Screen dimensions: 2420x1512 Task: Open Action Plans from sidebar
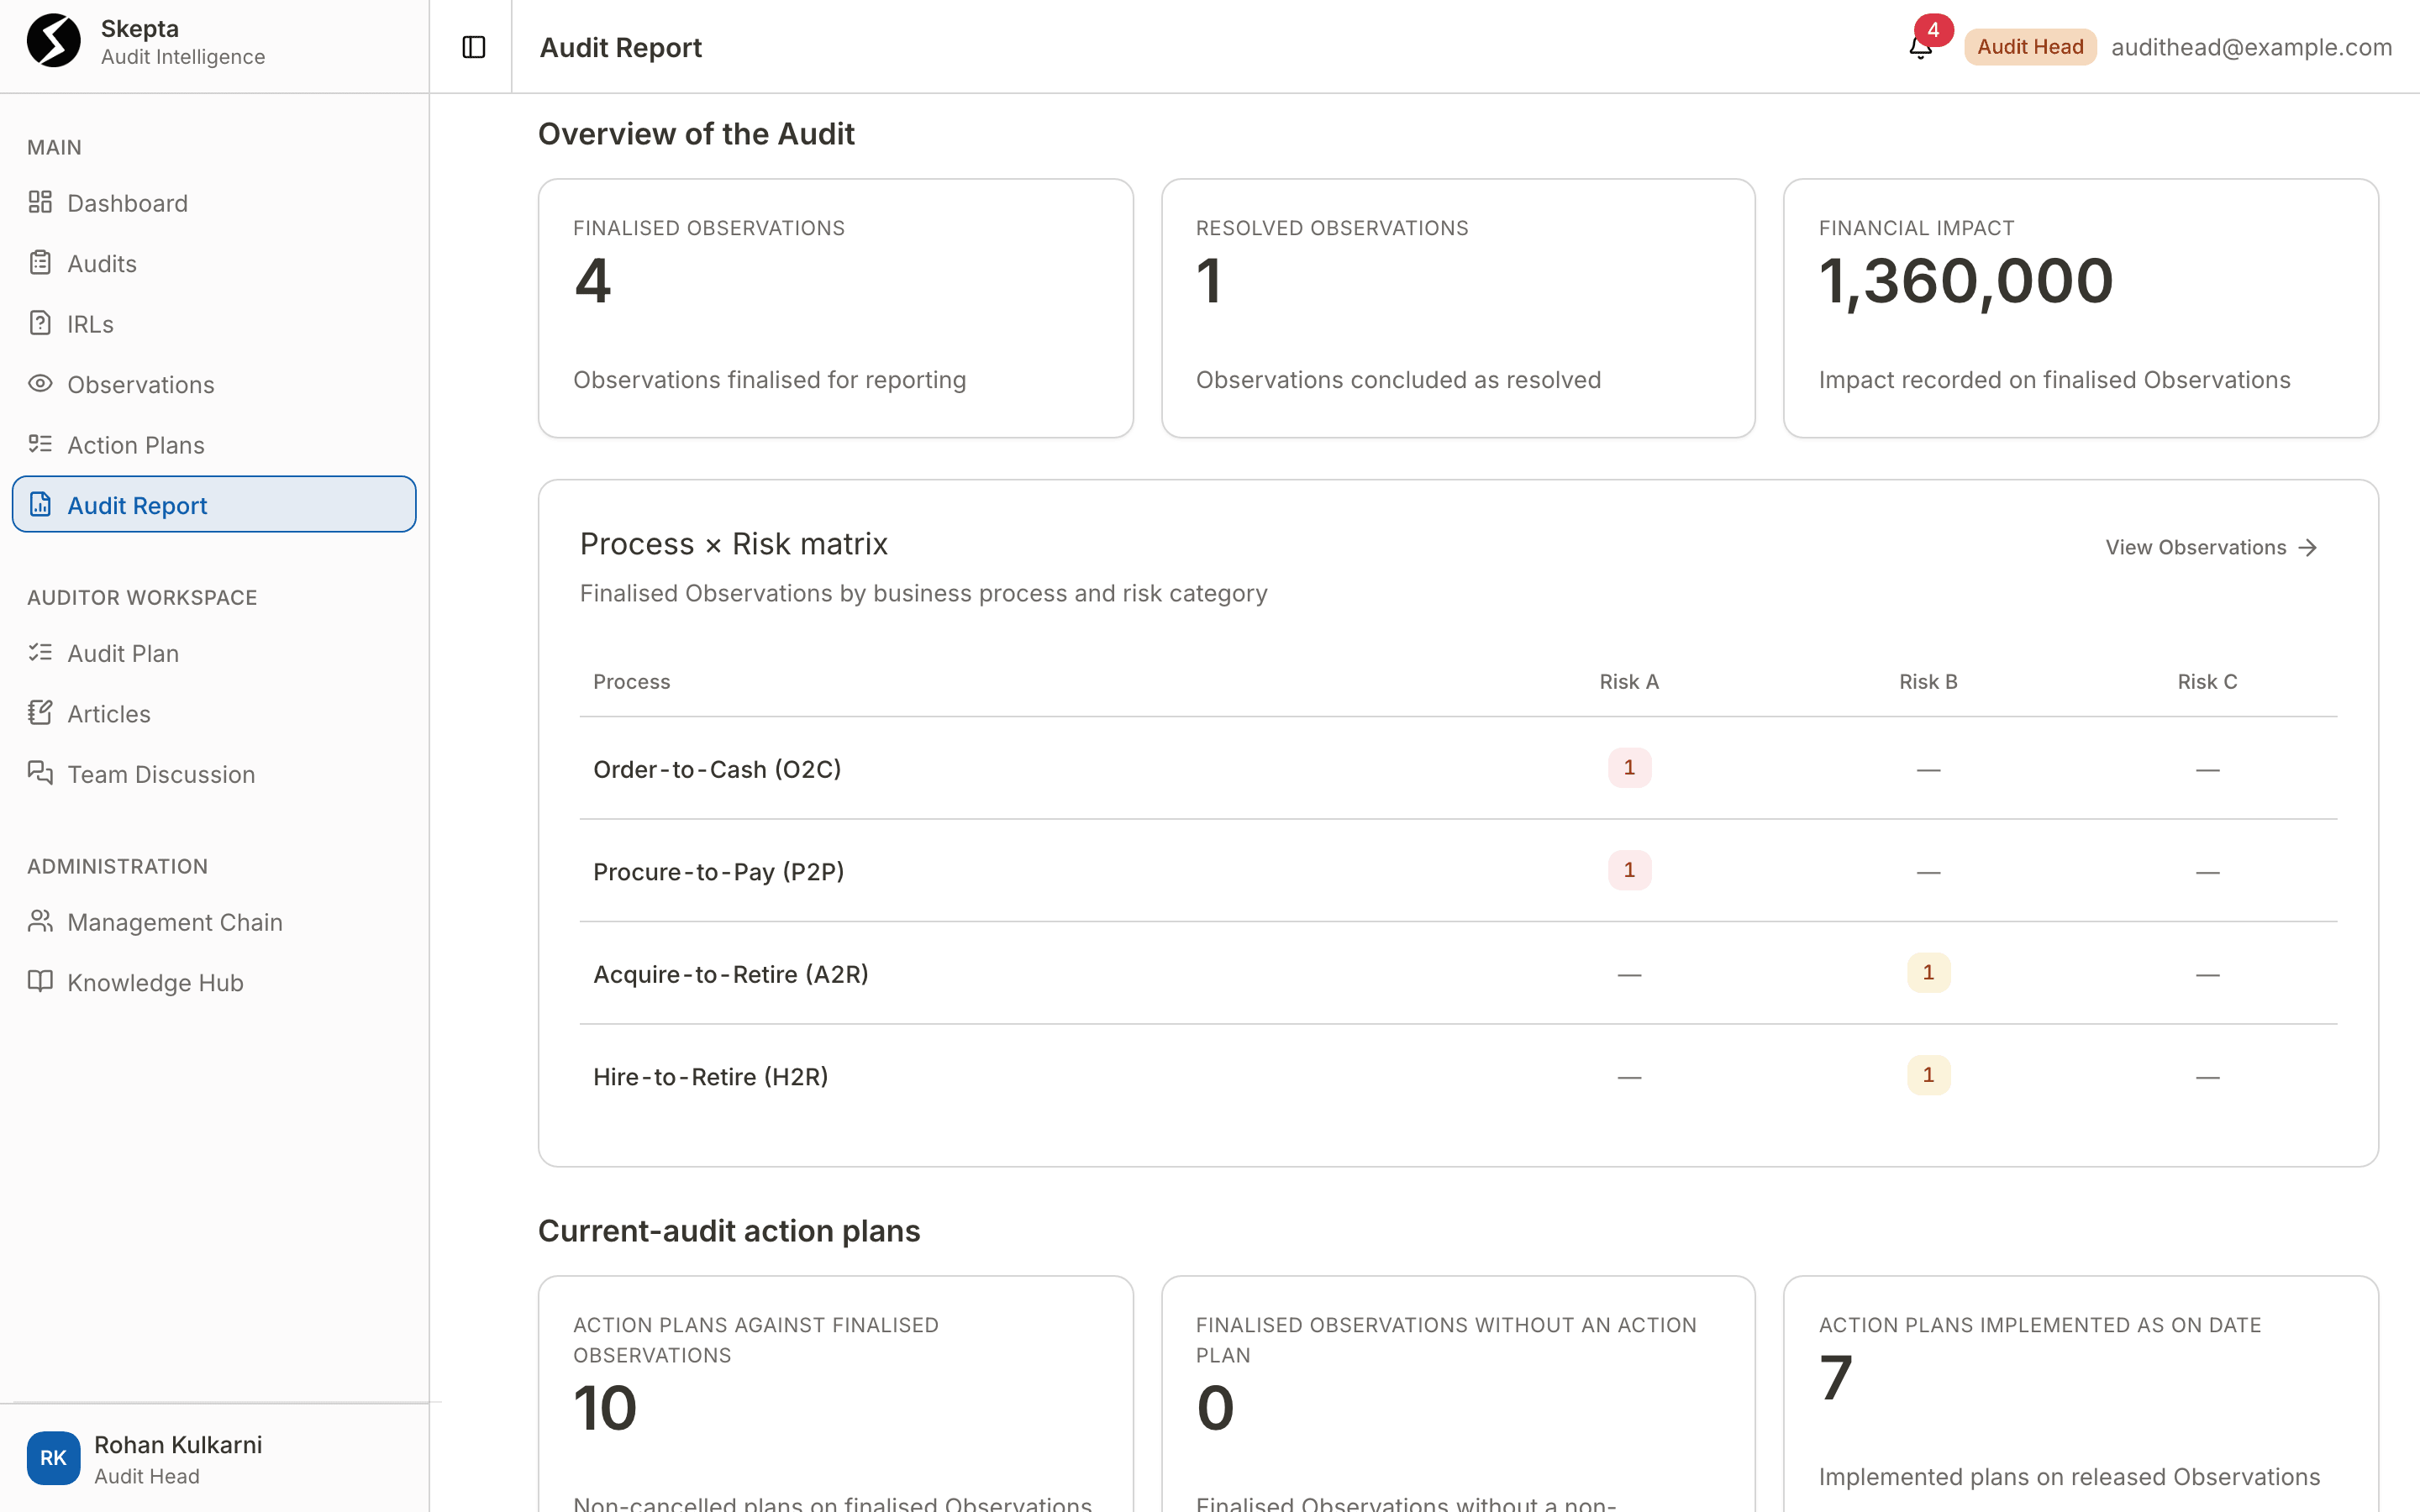click(x=214, y=445)
